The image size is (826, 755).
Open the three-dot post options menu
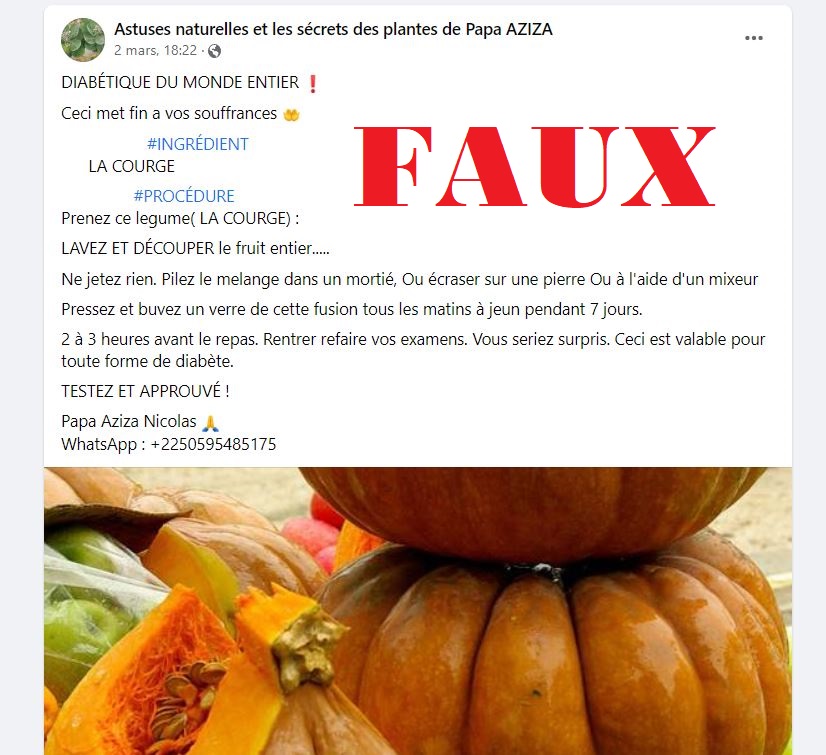point(754,38)
